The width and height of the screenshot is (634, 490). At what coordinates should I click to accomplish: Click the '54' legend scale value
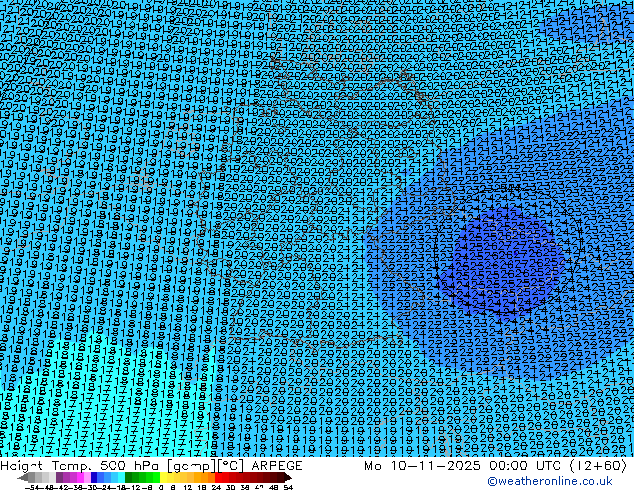pos(288,487)
